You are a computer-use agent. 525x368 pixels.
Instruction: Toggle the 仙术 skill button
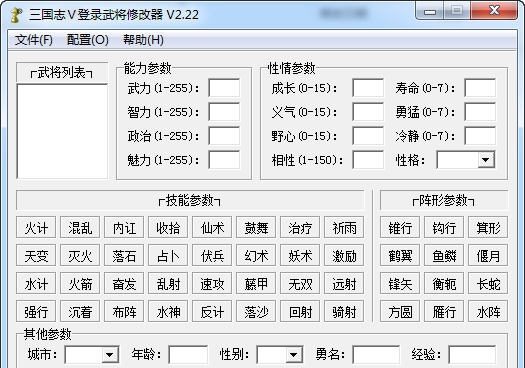212,228
